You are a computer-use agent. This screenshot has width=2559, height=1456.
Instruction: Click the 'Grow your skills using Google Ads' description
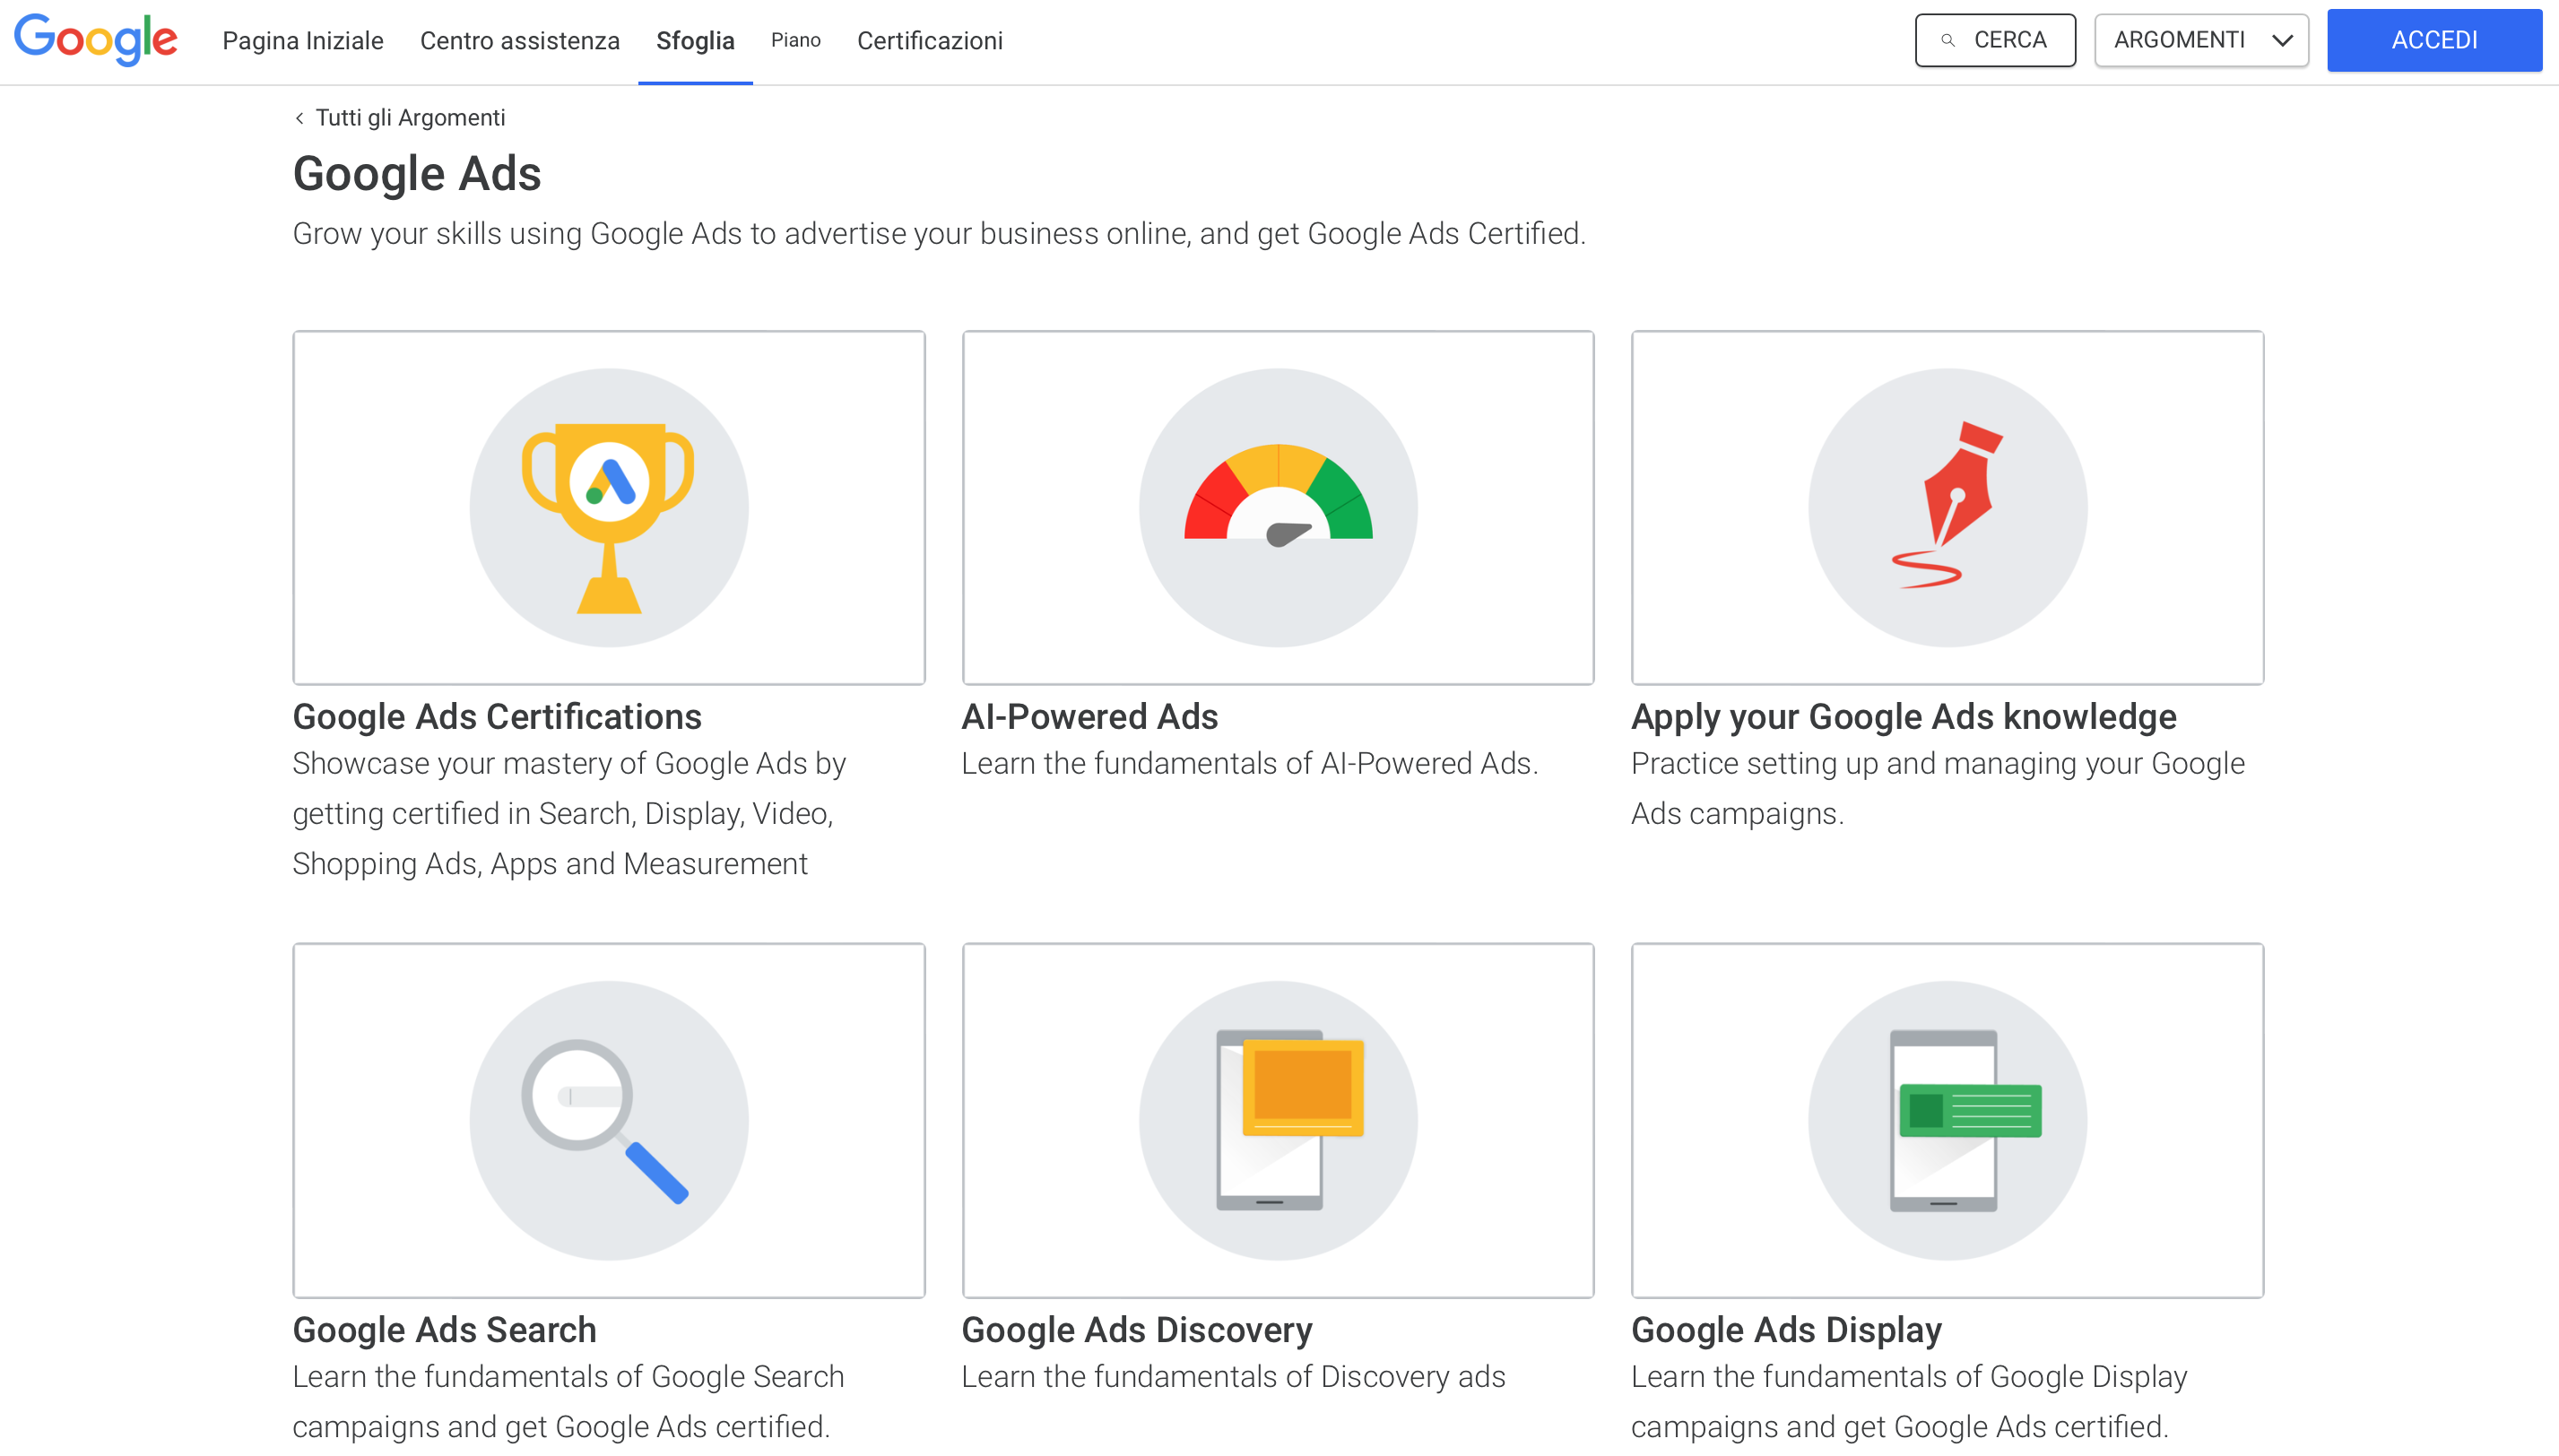(x=939, y=233)
